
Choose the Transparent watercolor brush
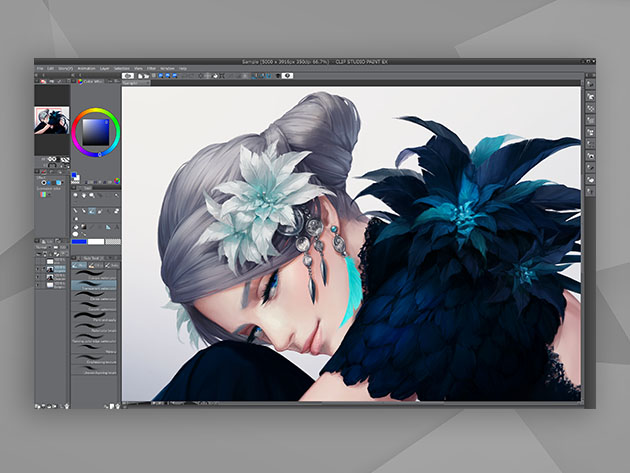(x=94, y=285)
